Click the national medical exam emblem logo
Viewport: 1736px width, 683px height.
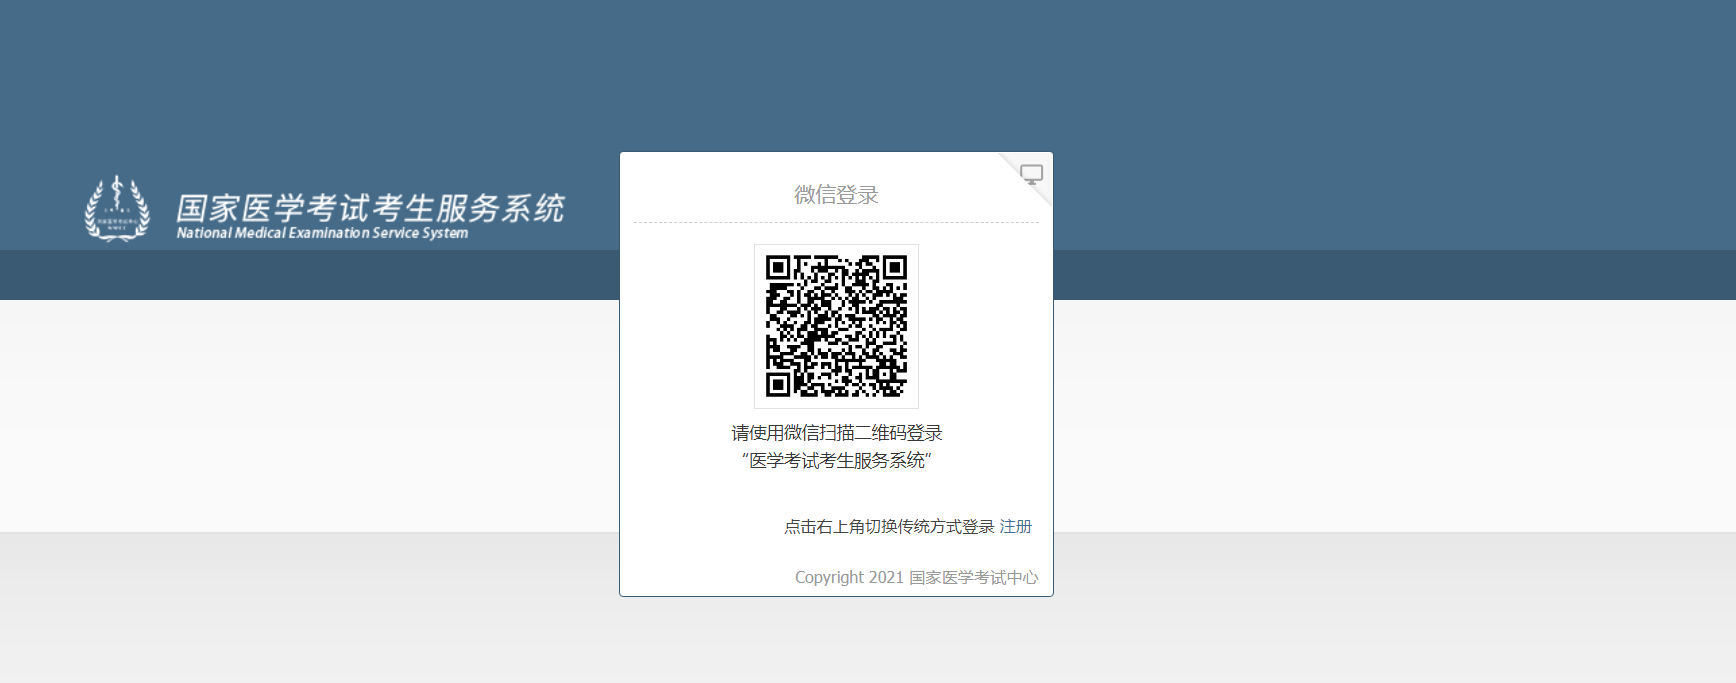point(117,209)
